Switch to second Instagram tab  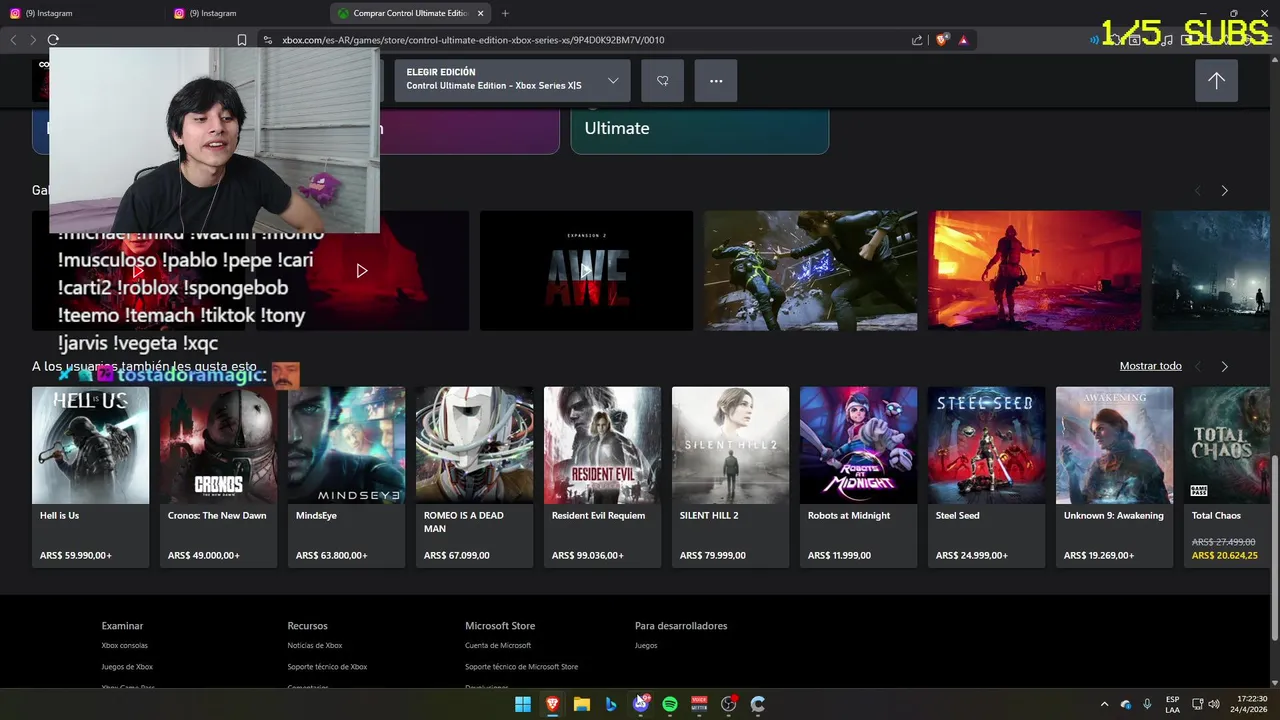tap(245, 13)
